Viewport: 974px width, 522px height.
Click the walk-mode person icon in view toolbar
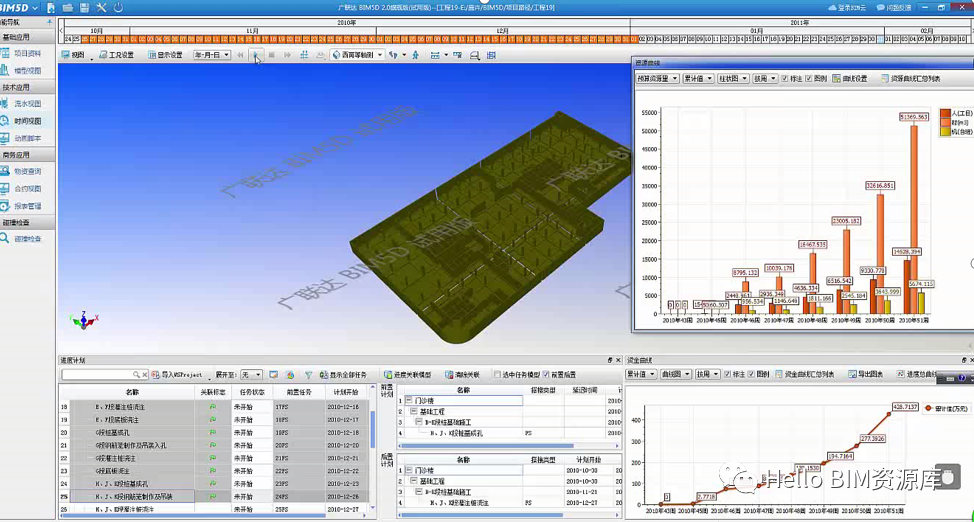[416, 55]
